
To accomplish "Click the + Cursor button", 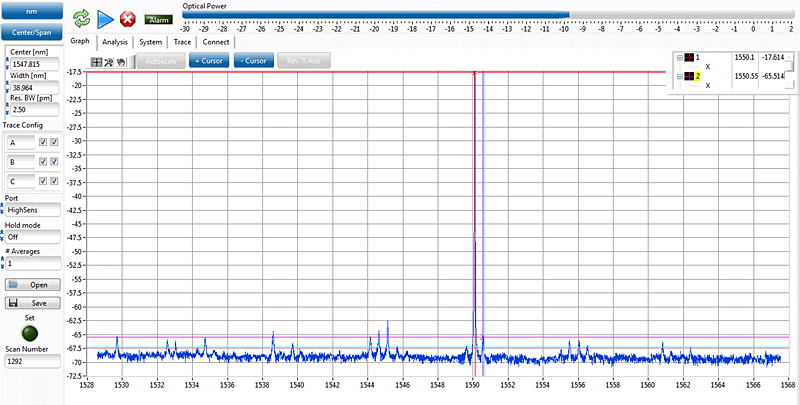I will [x=207, y=61].
